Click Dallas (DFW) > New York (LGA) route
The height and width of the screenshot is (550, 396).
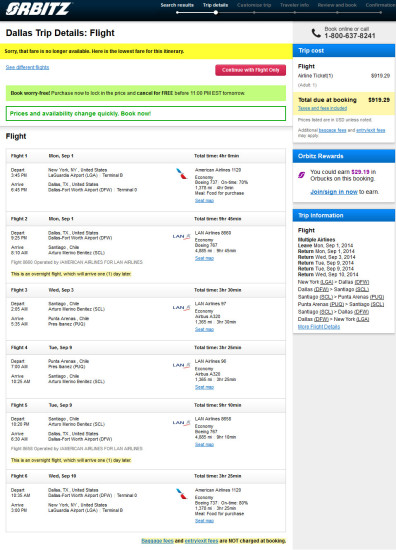tap(333, 319)
